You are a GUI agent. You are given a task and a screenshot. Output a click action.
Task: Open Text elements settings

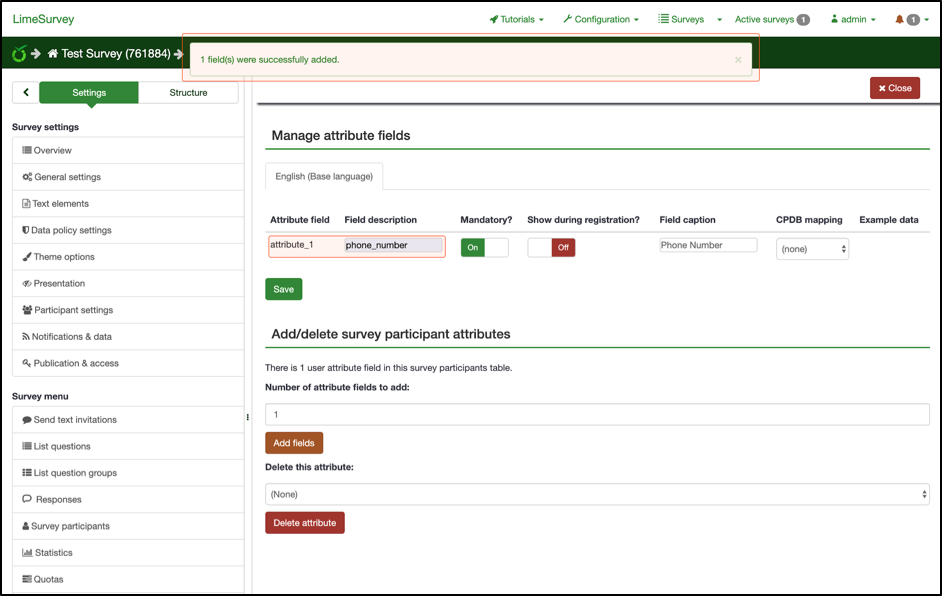point(128,204)
